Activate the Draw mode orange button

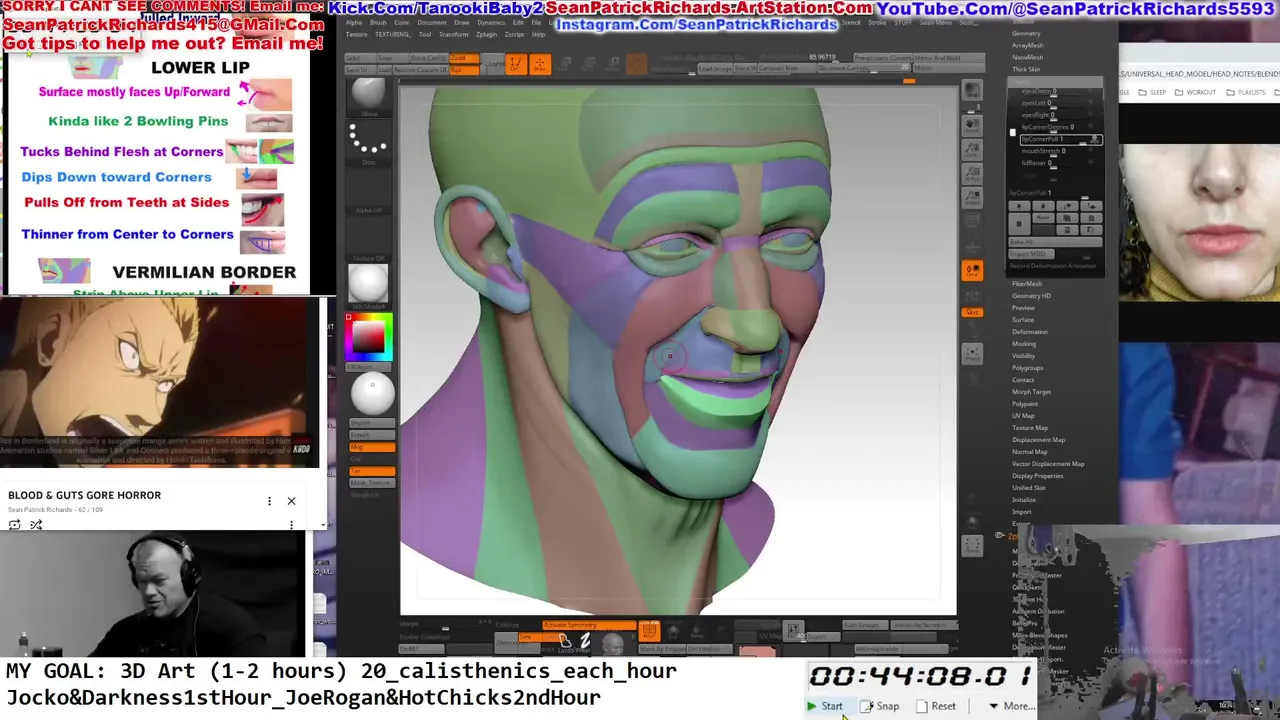540,65
